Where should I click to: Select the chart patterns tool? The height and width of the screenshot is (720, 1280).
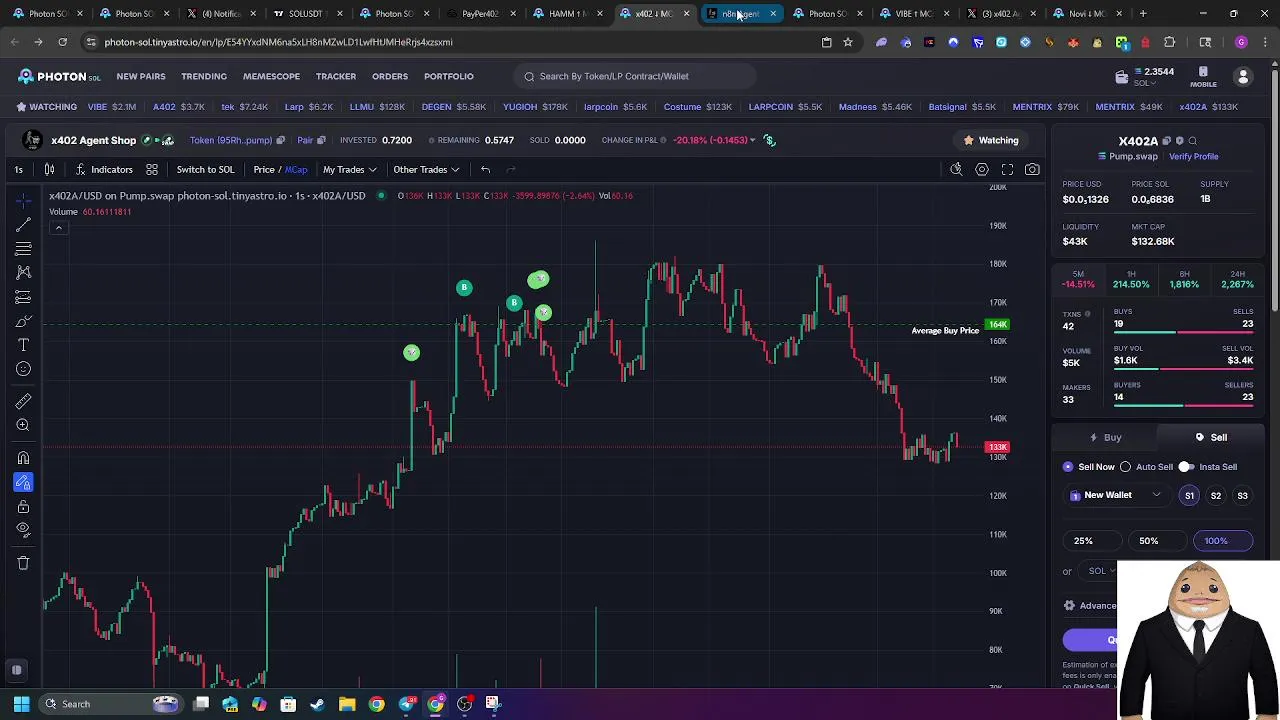pos(23,272)
